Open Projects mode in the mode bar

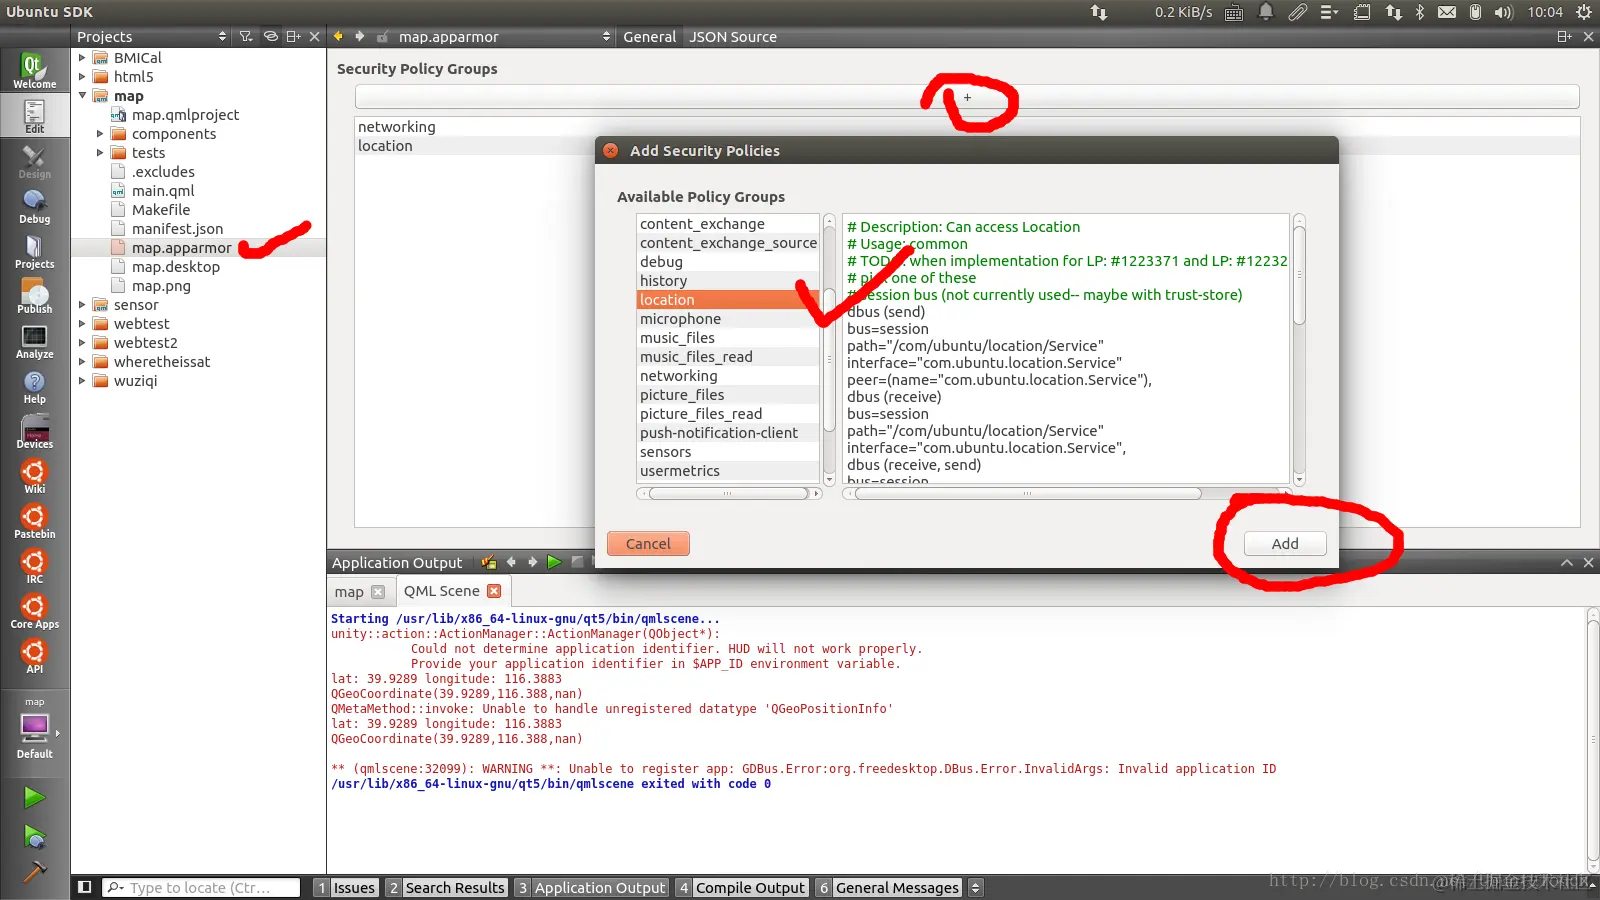[x=34, y=252]
